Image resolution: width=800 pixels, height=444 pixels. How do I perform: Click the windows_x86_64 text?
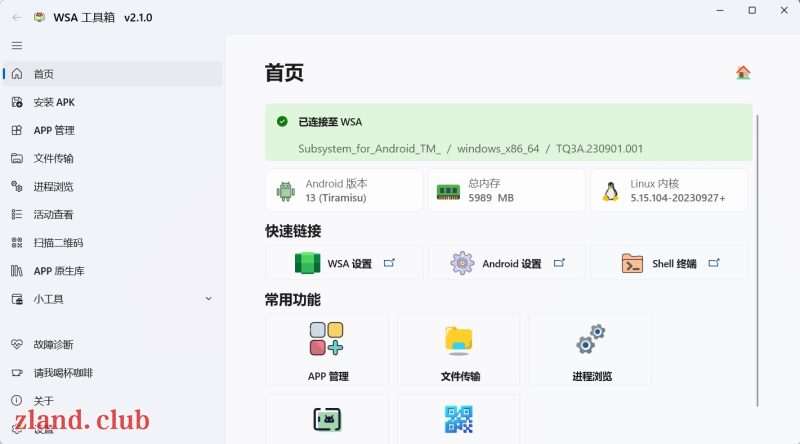498,149
